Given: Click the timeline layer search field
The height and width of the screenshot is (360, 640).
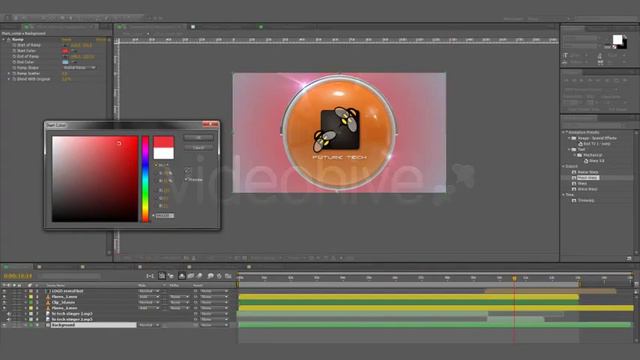Looking at the screenshot, I should click(70, 276).
